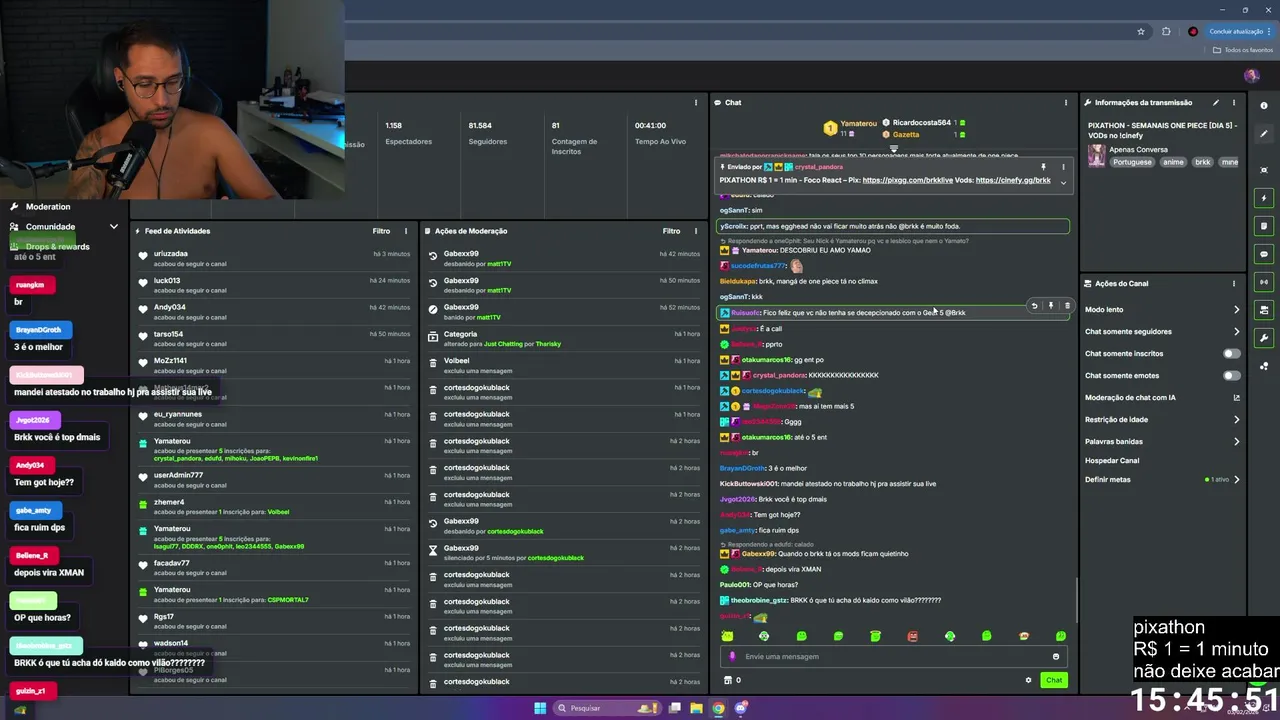
Task: Click the chat bubble sidebar icon
Action: (x=1265, y=254)
